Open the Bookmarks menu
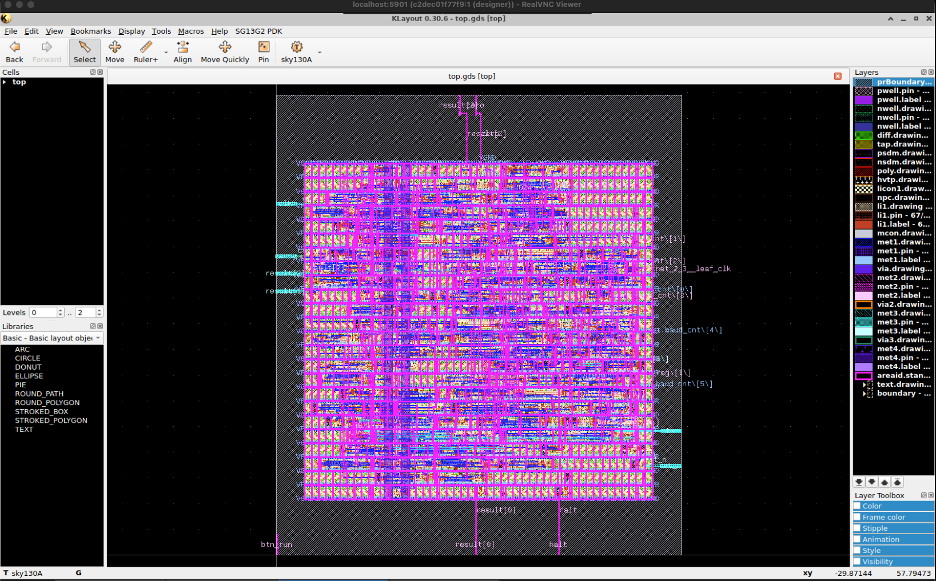 (90, 31)
